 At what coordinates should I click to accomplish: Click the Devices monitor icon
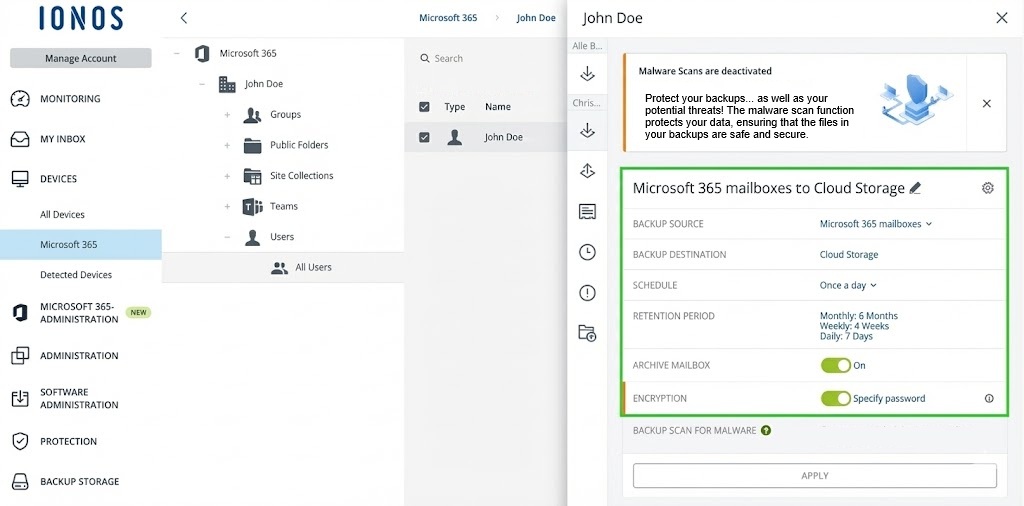20,179
